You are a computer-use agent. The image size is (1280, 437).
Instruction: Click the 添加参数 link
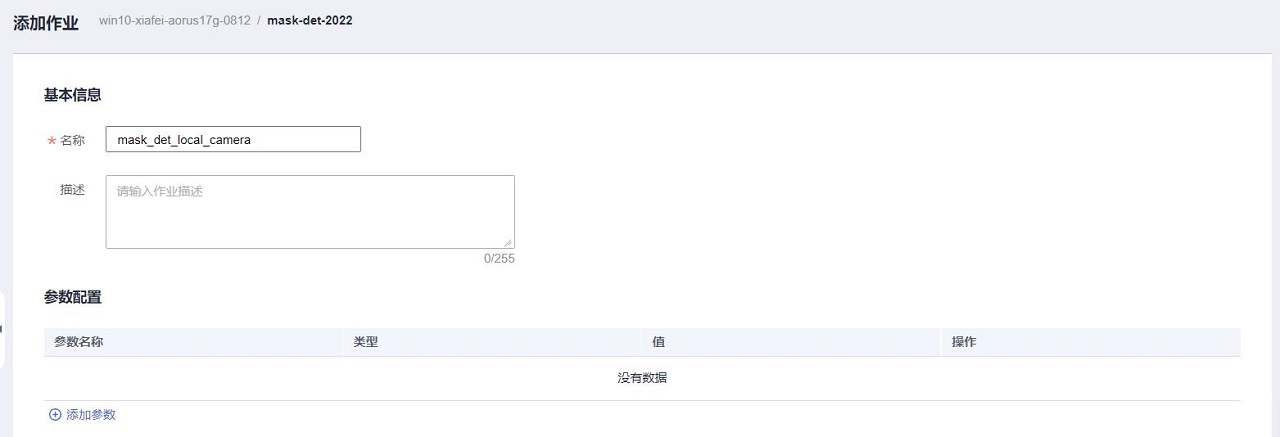tap(91, 414)
